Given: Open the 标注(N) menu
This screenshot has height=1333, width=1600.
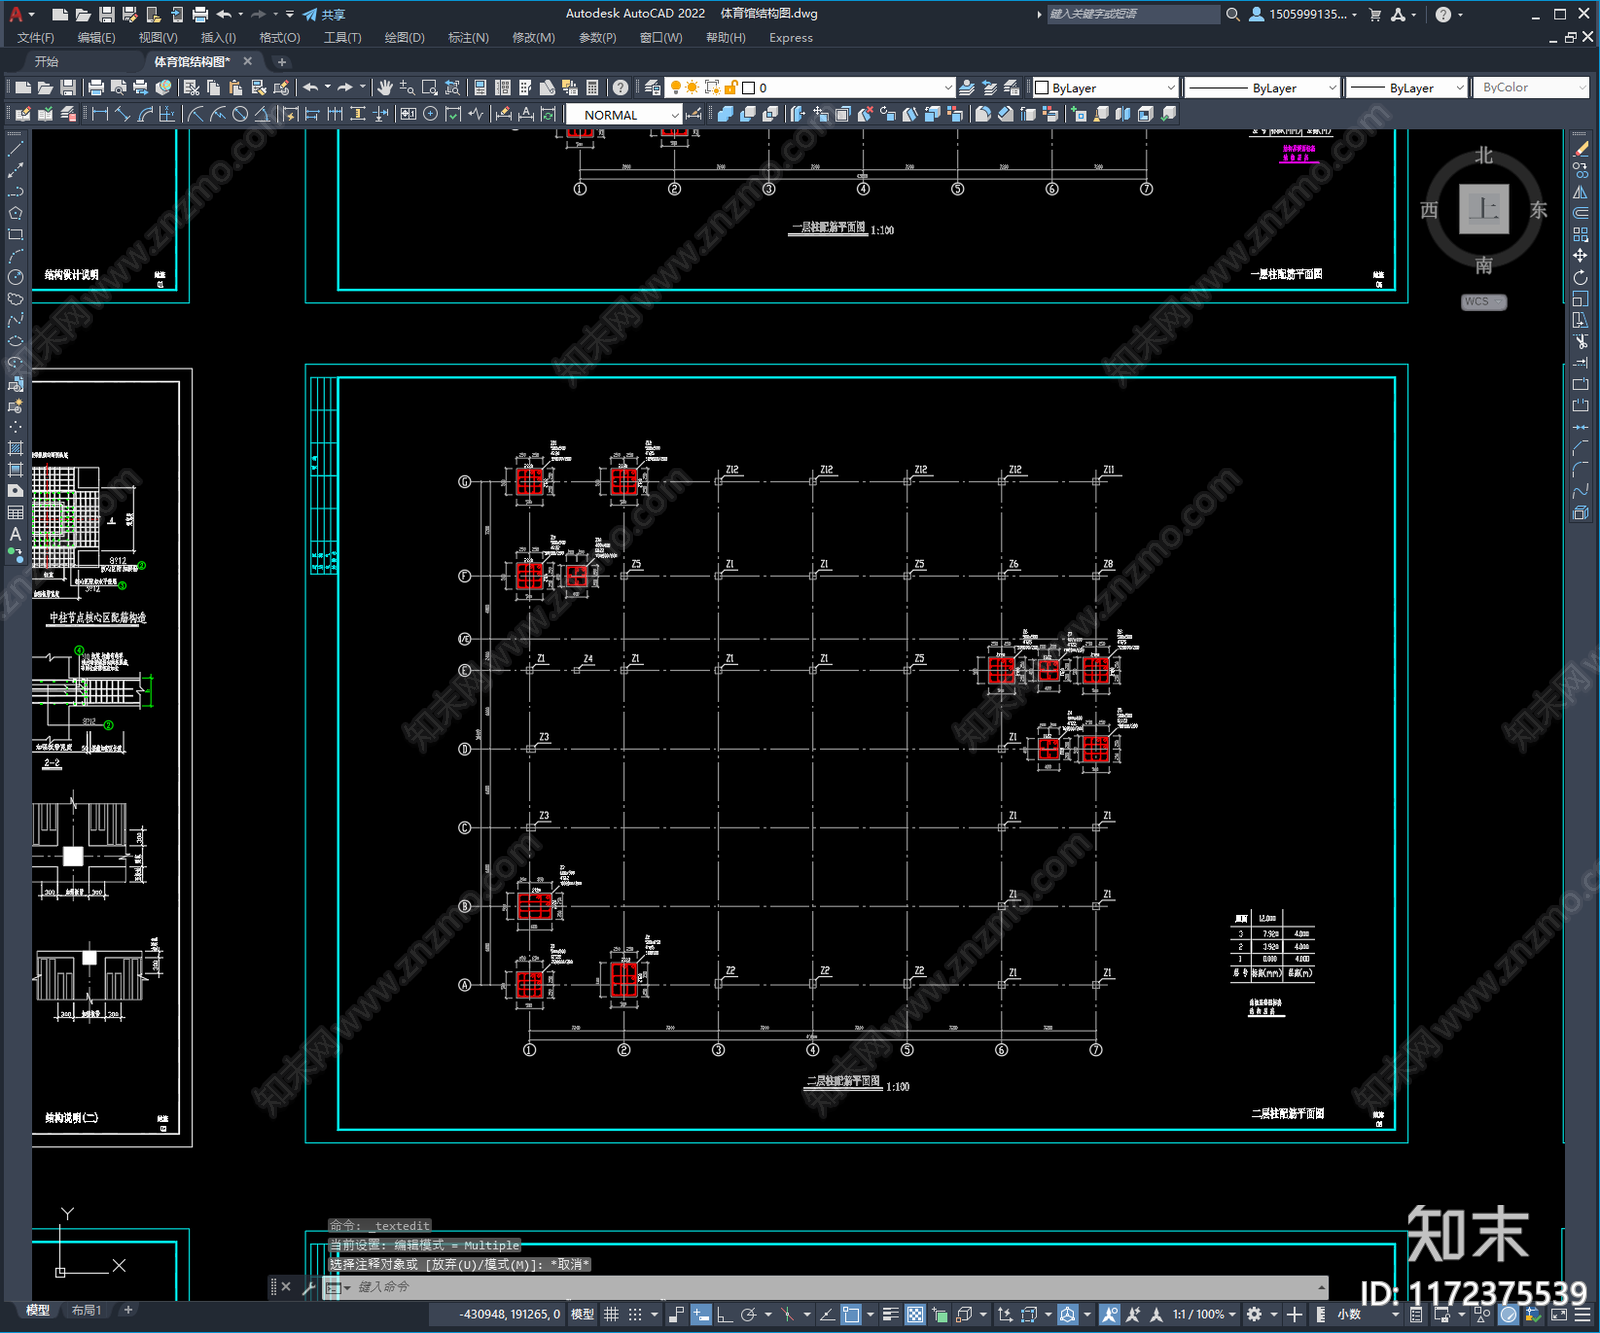Looking at the screenshot, I should (468, 38).
